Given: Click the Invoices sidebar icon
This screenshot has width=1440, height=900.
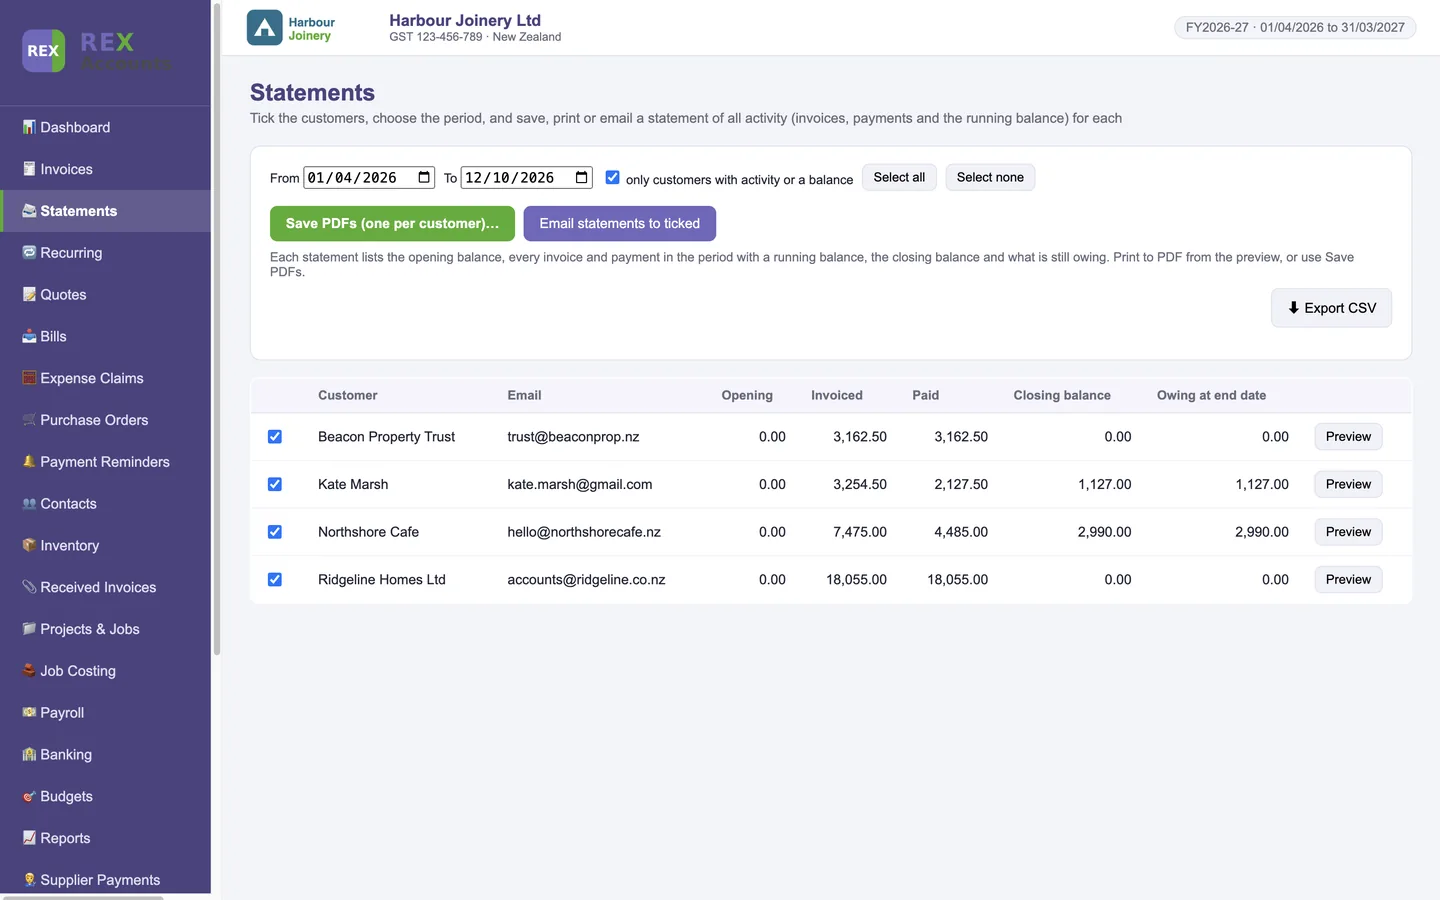Looking at the screenshot, I should pyautogui.click(x=29, y=169).
